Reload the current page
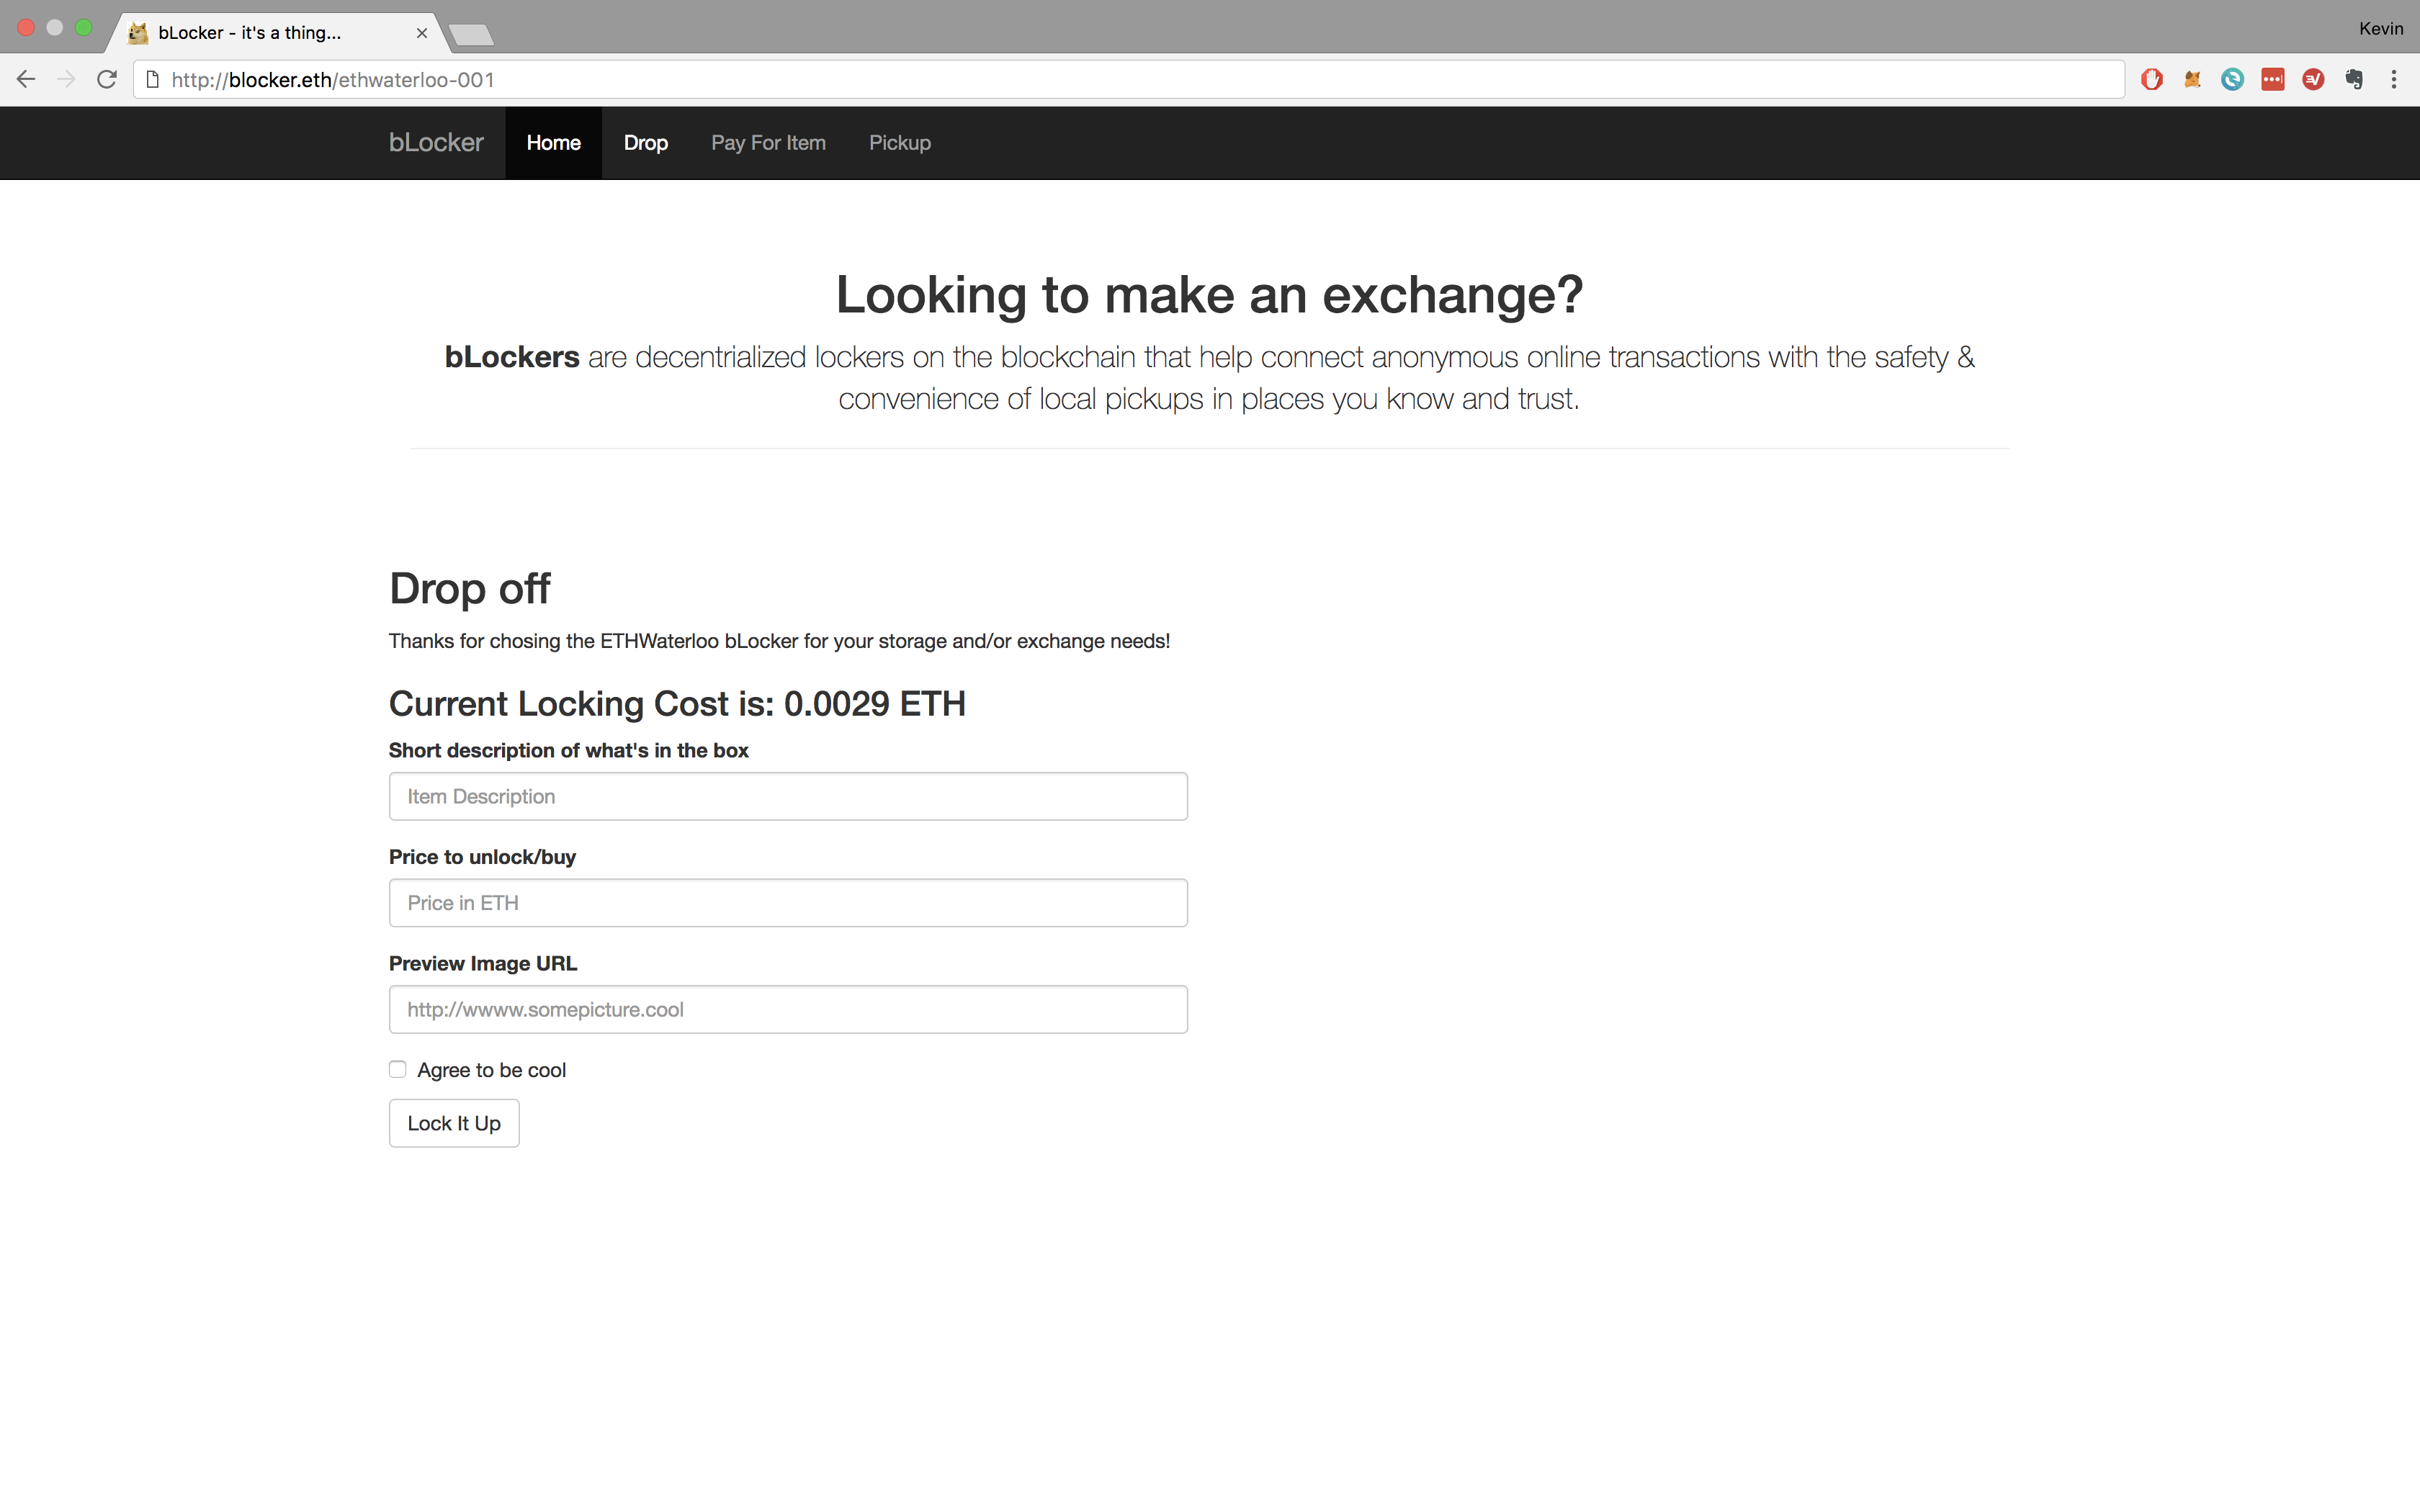Viewport: 2420px width, 1512px height. tap(107, 80)
